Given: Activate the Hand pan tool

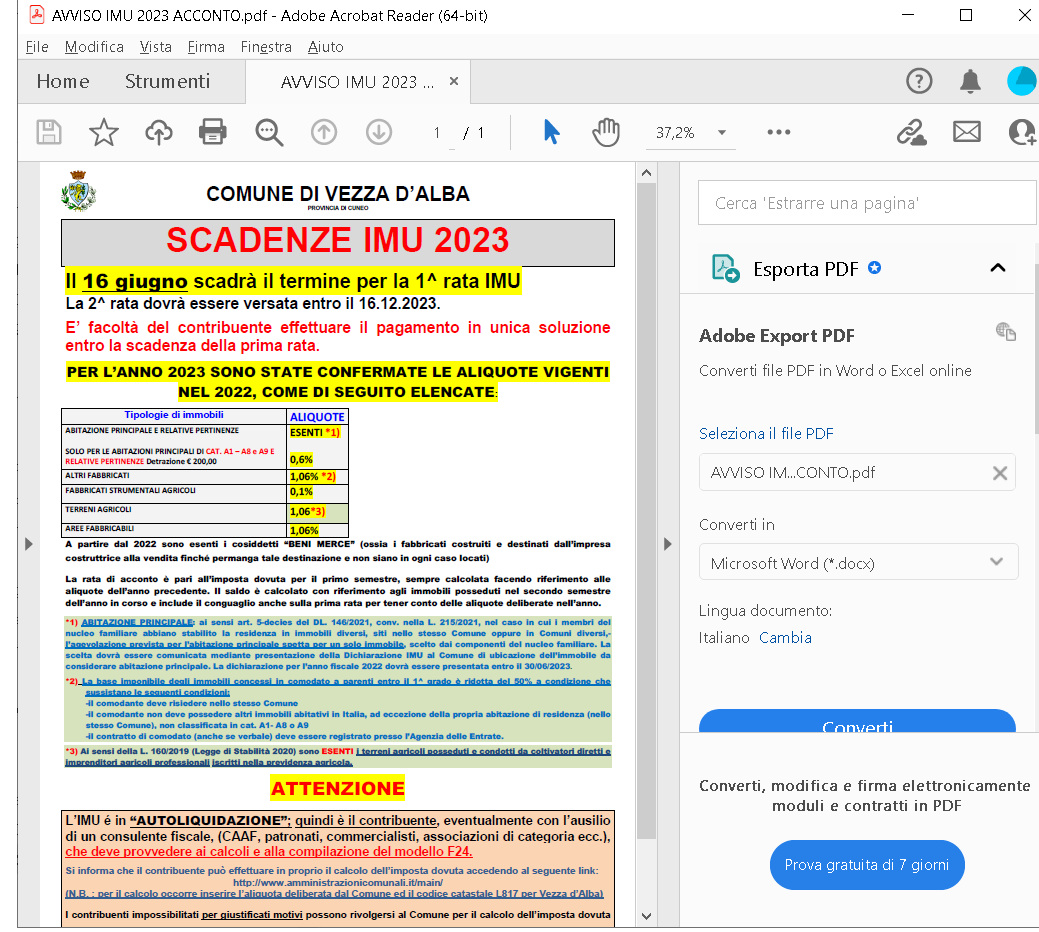Looking at the screenshot, I should click(606, 132).
